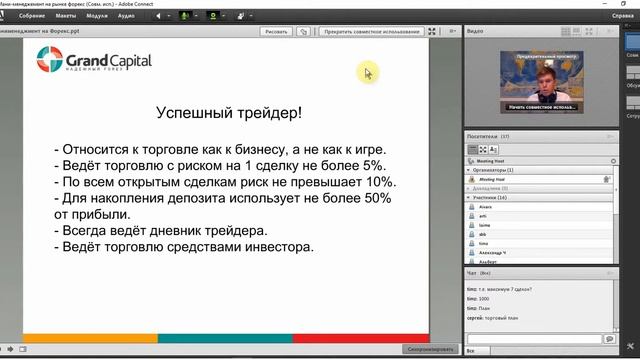Select attendee status view icon
This screenshot has height=360, width=640.
493,150
